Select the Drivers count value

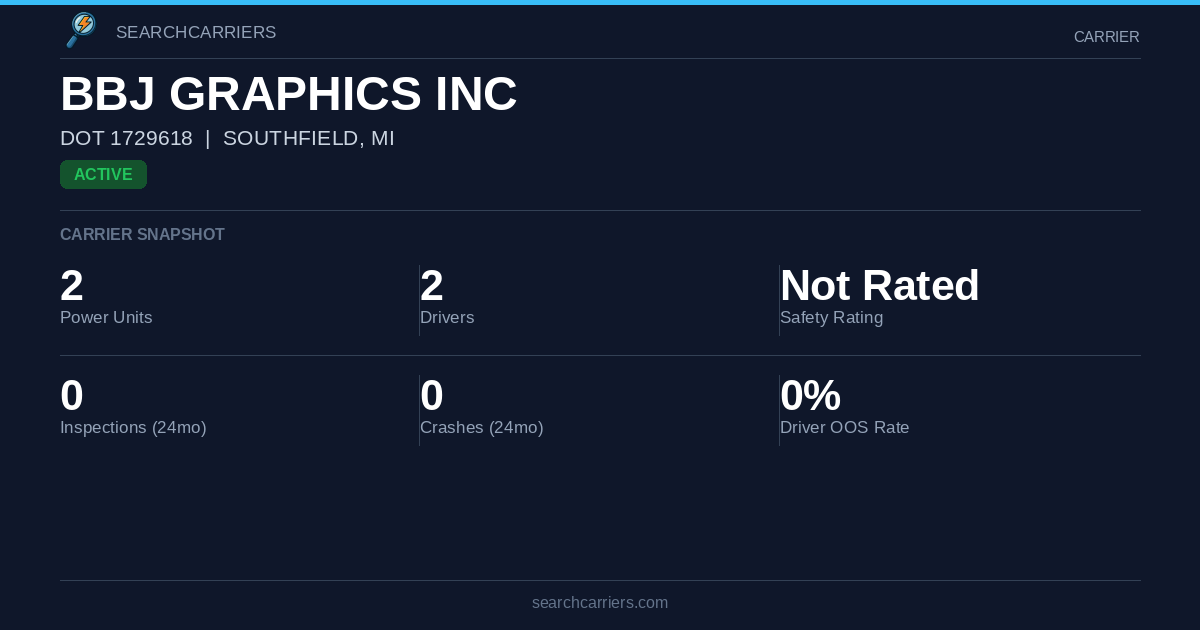coord(432,286)
